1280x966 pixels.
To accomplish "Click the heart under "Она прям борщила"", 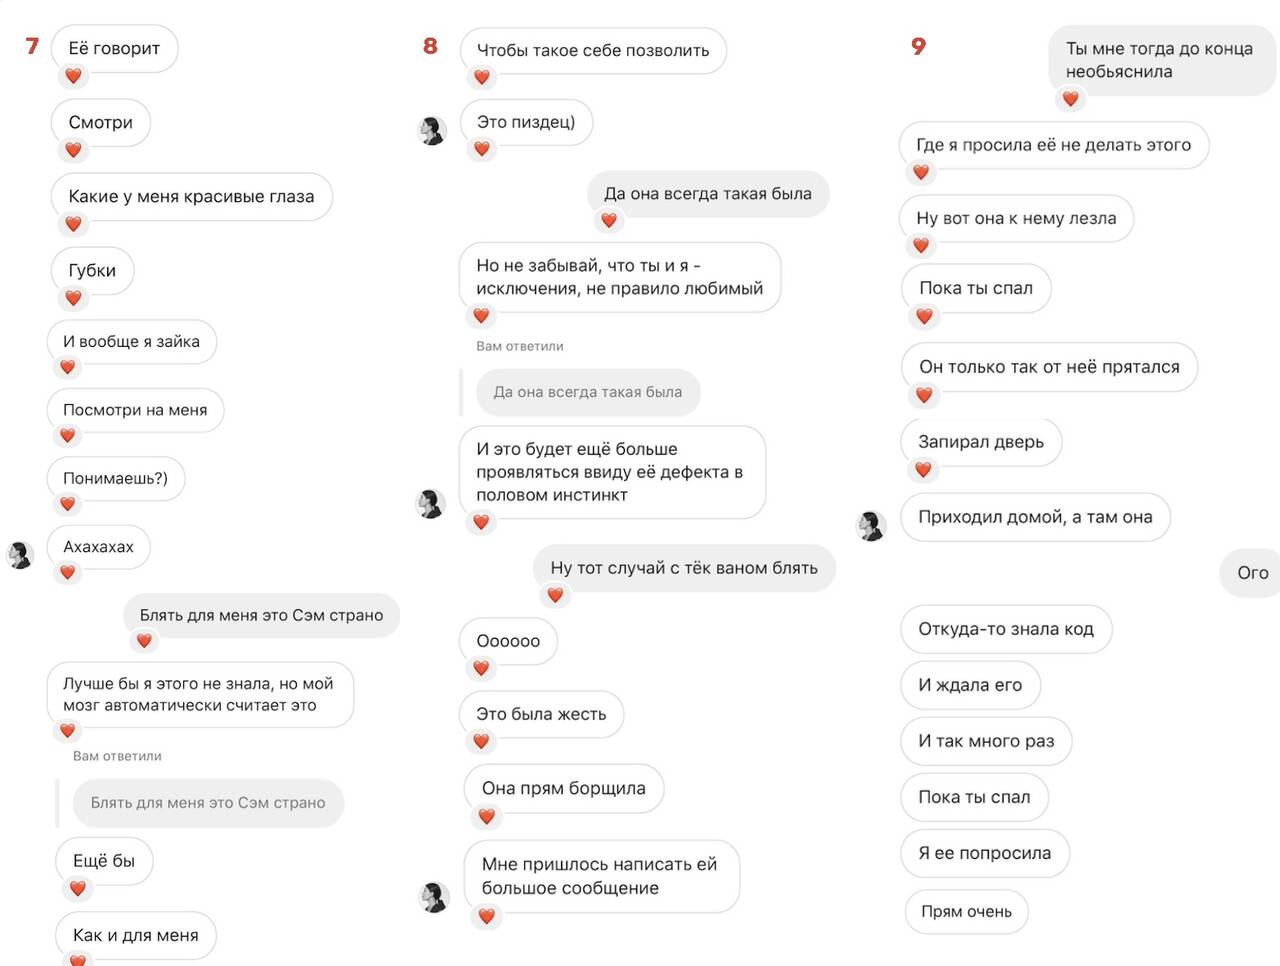I will [x=486, y=816].
